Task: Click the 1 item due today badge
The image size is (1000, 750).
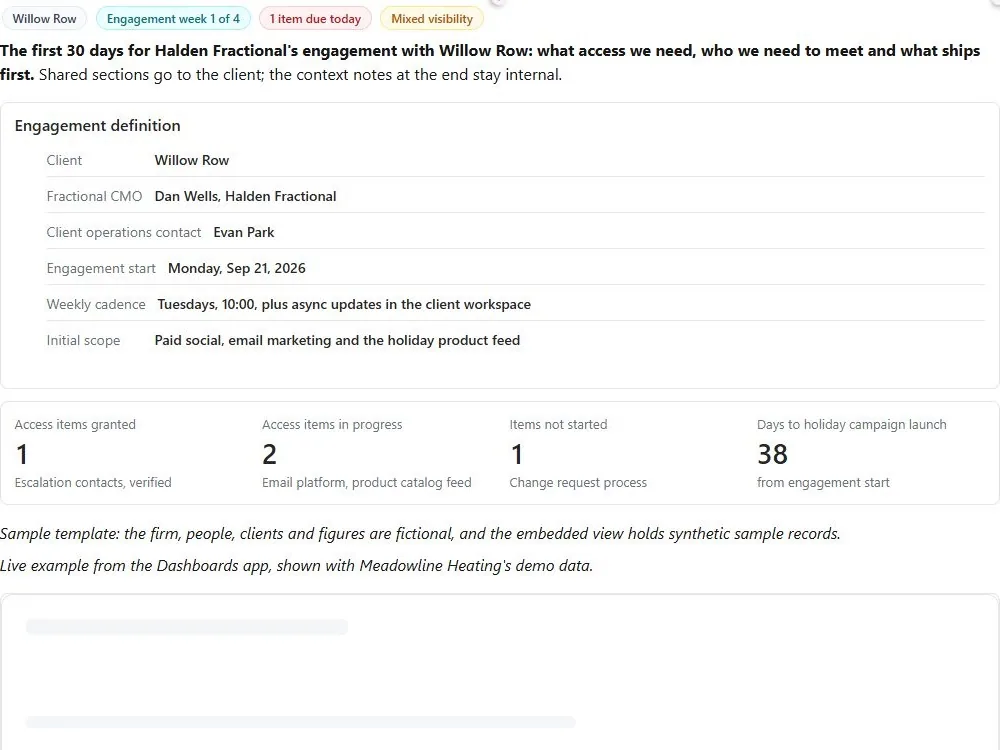Action: [315, 18]
